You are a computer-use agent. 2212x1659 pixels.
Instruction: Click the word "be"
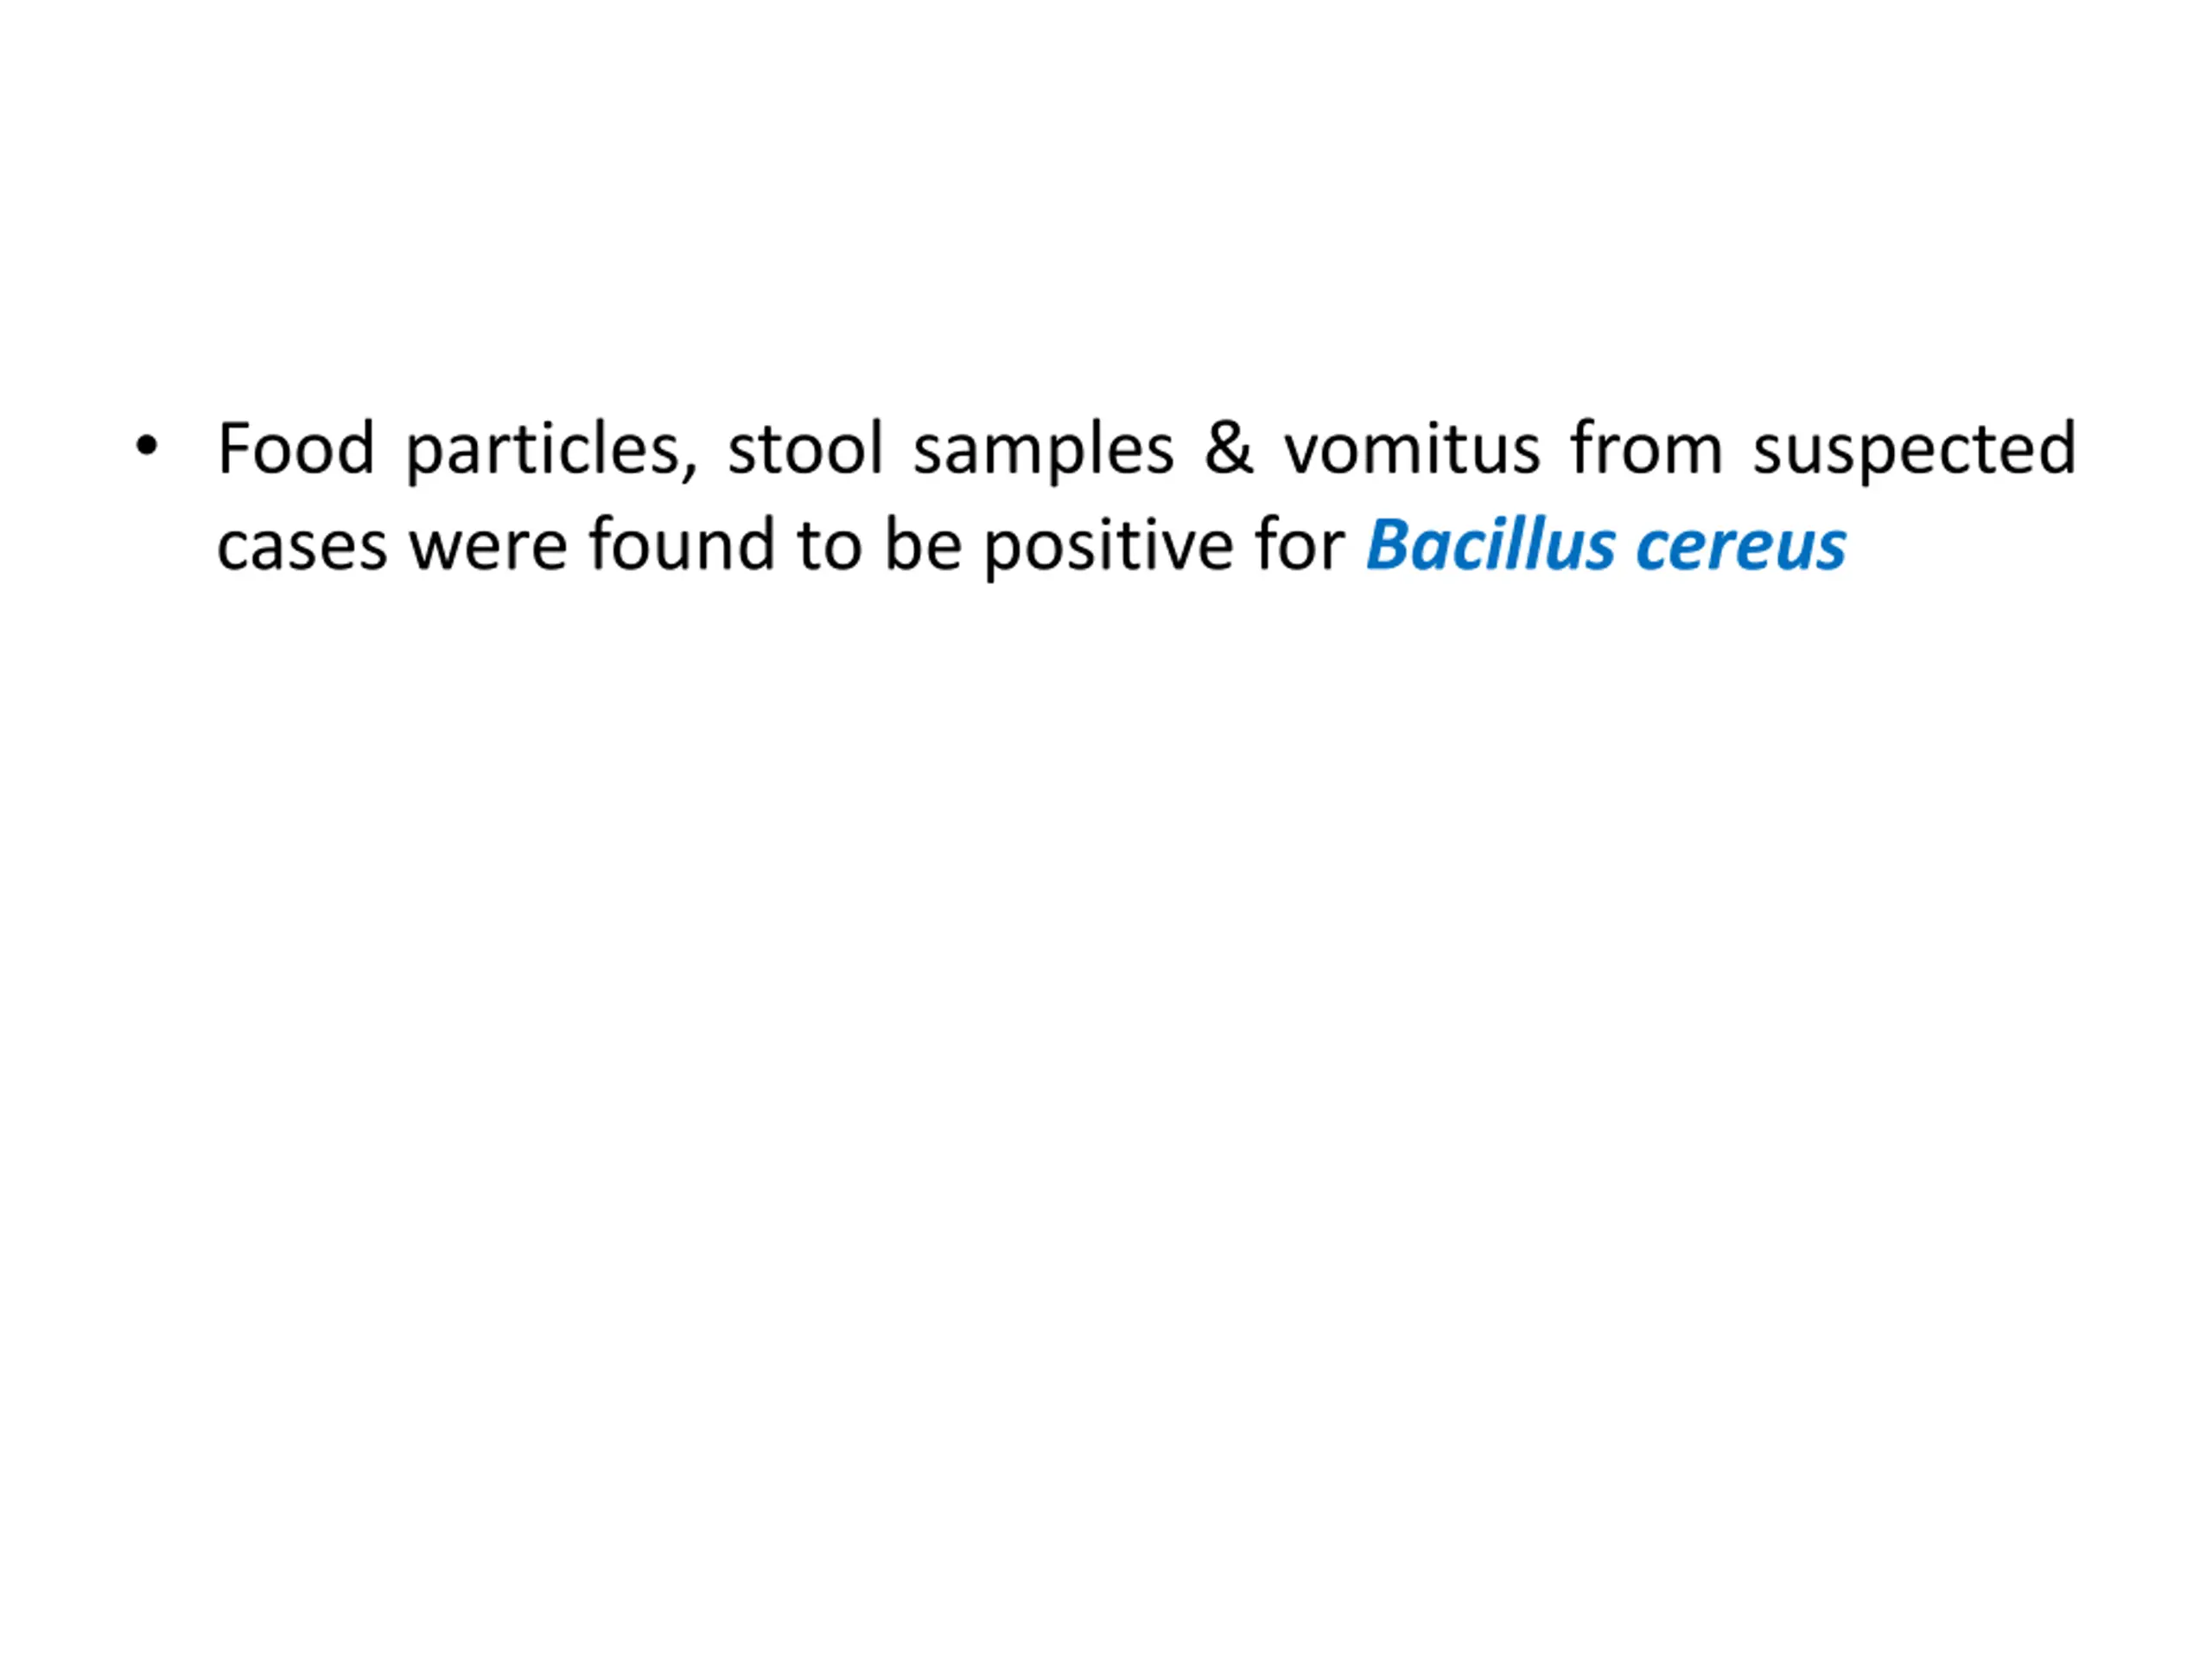923,545
